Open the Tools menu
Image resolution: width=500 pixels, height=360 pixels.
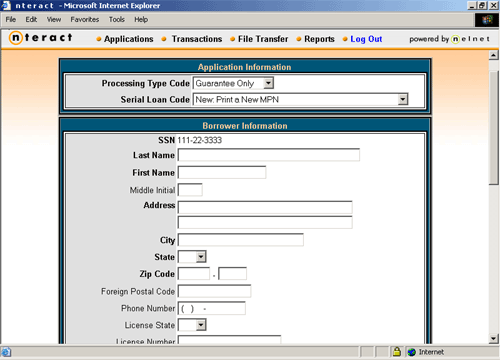(x=117, y=19)
